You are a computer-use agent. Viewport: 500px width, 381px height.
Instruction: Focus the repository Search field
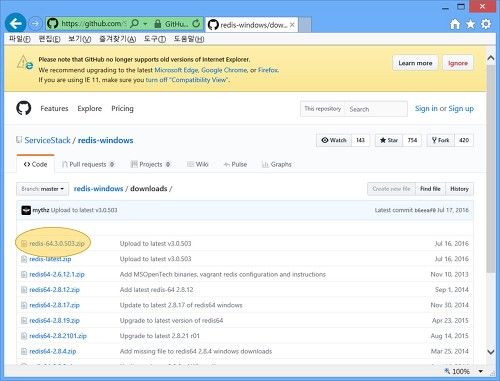point(376,109)
